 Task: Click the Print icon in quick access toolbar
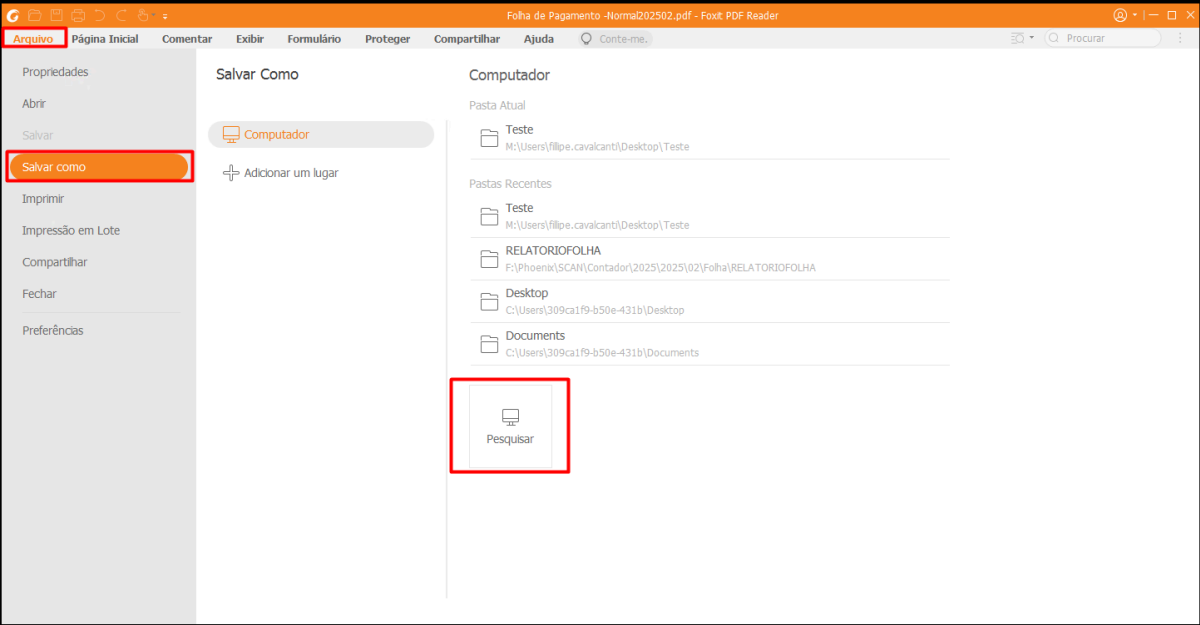pyautogui.click(x=78, y=15)
